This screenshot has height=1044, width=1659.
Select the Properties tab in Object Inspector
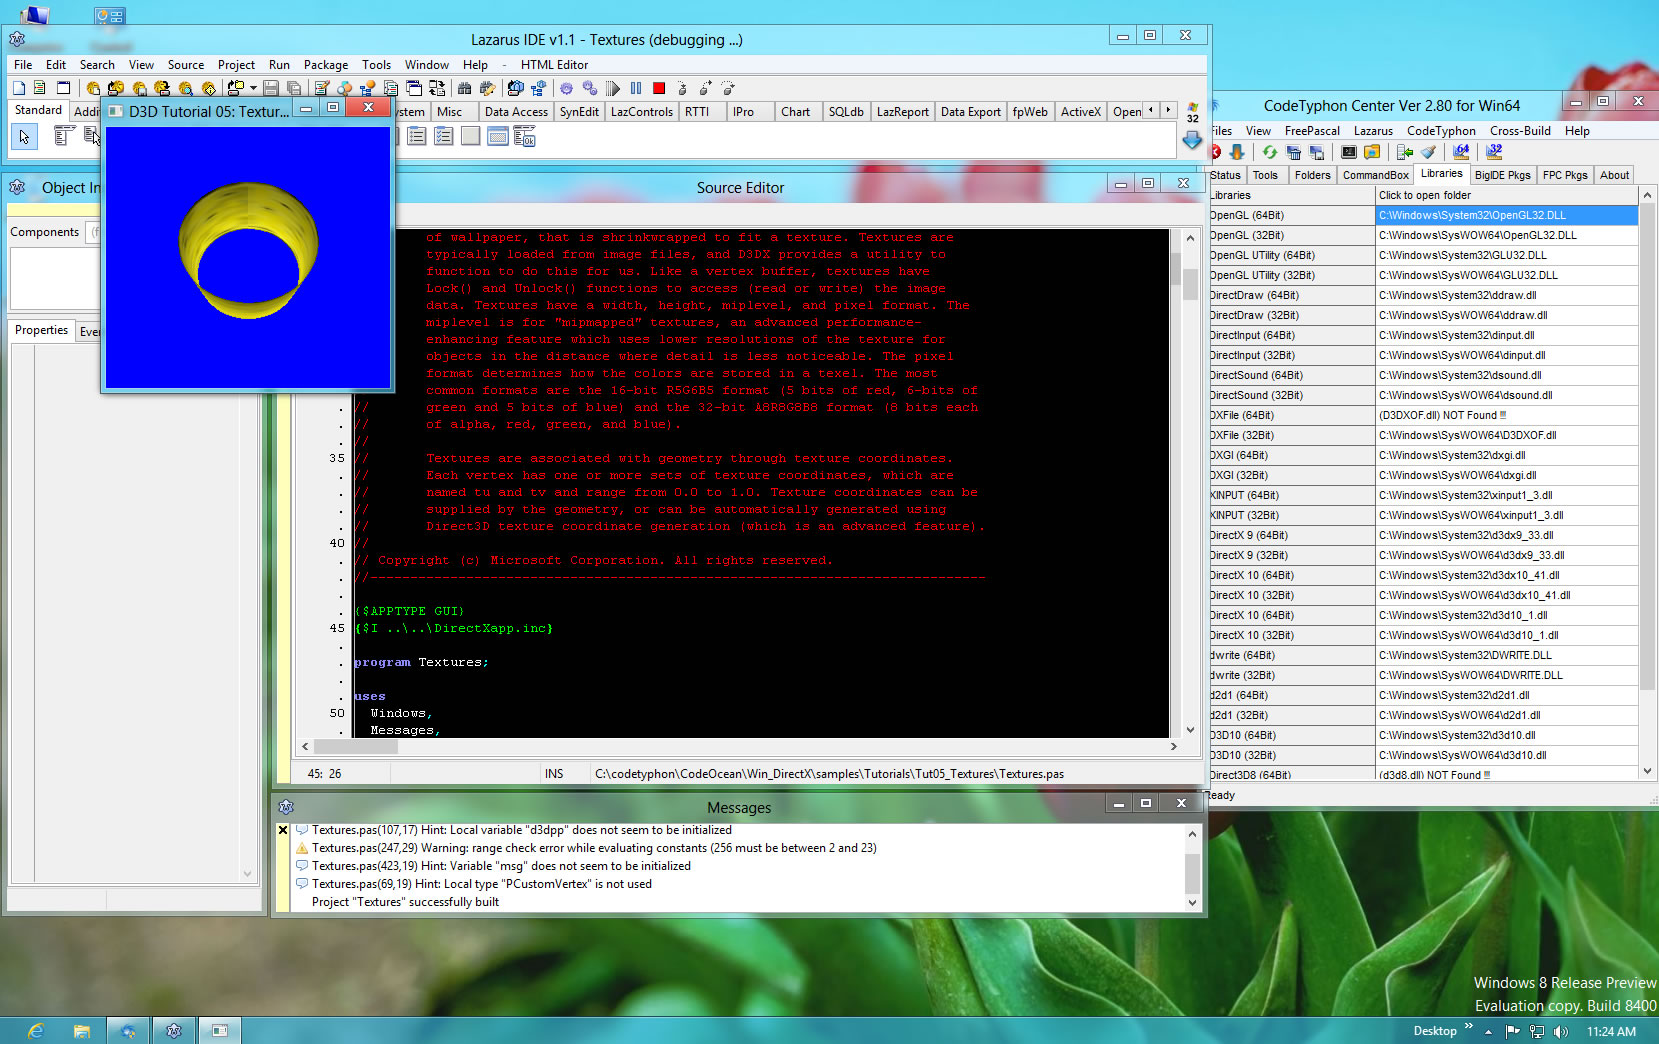tap(41, 330)
